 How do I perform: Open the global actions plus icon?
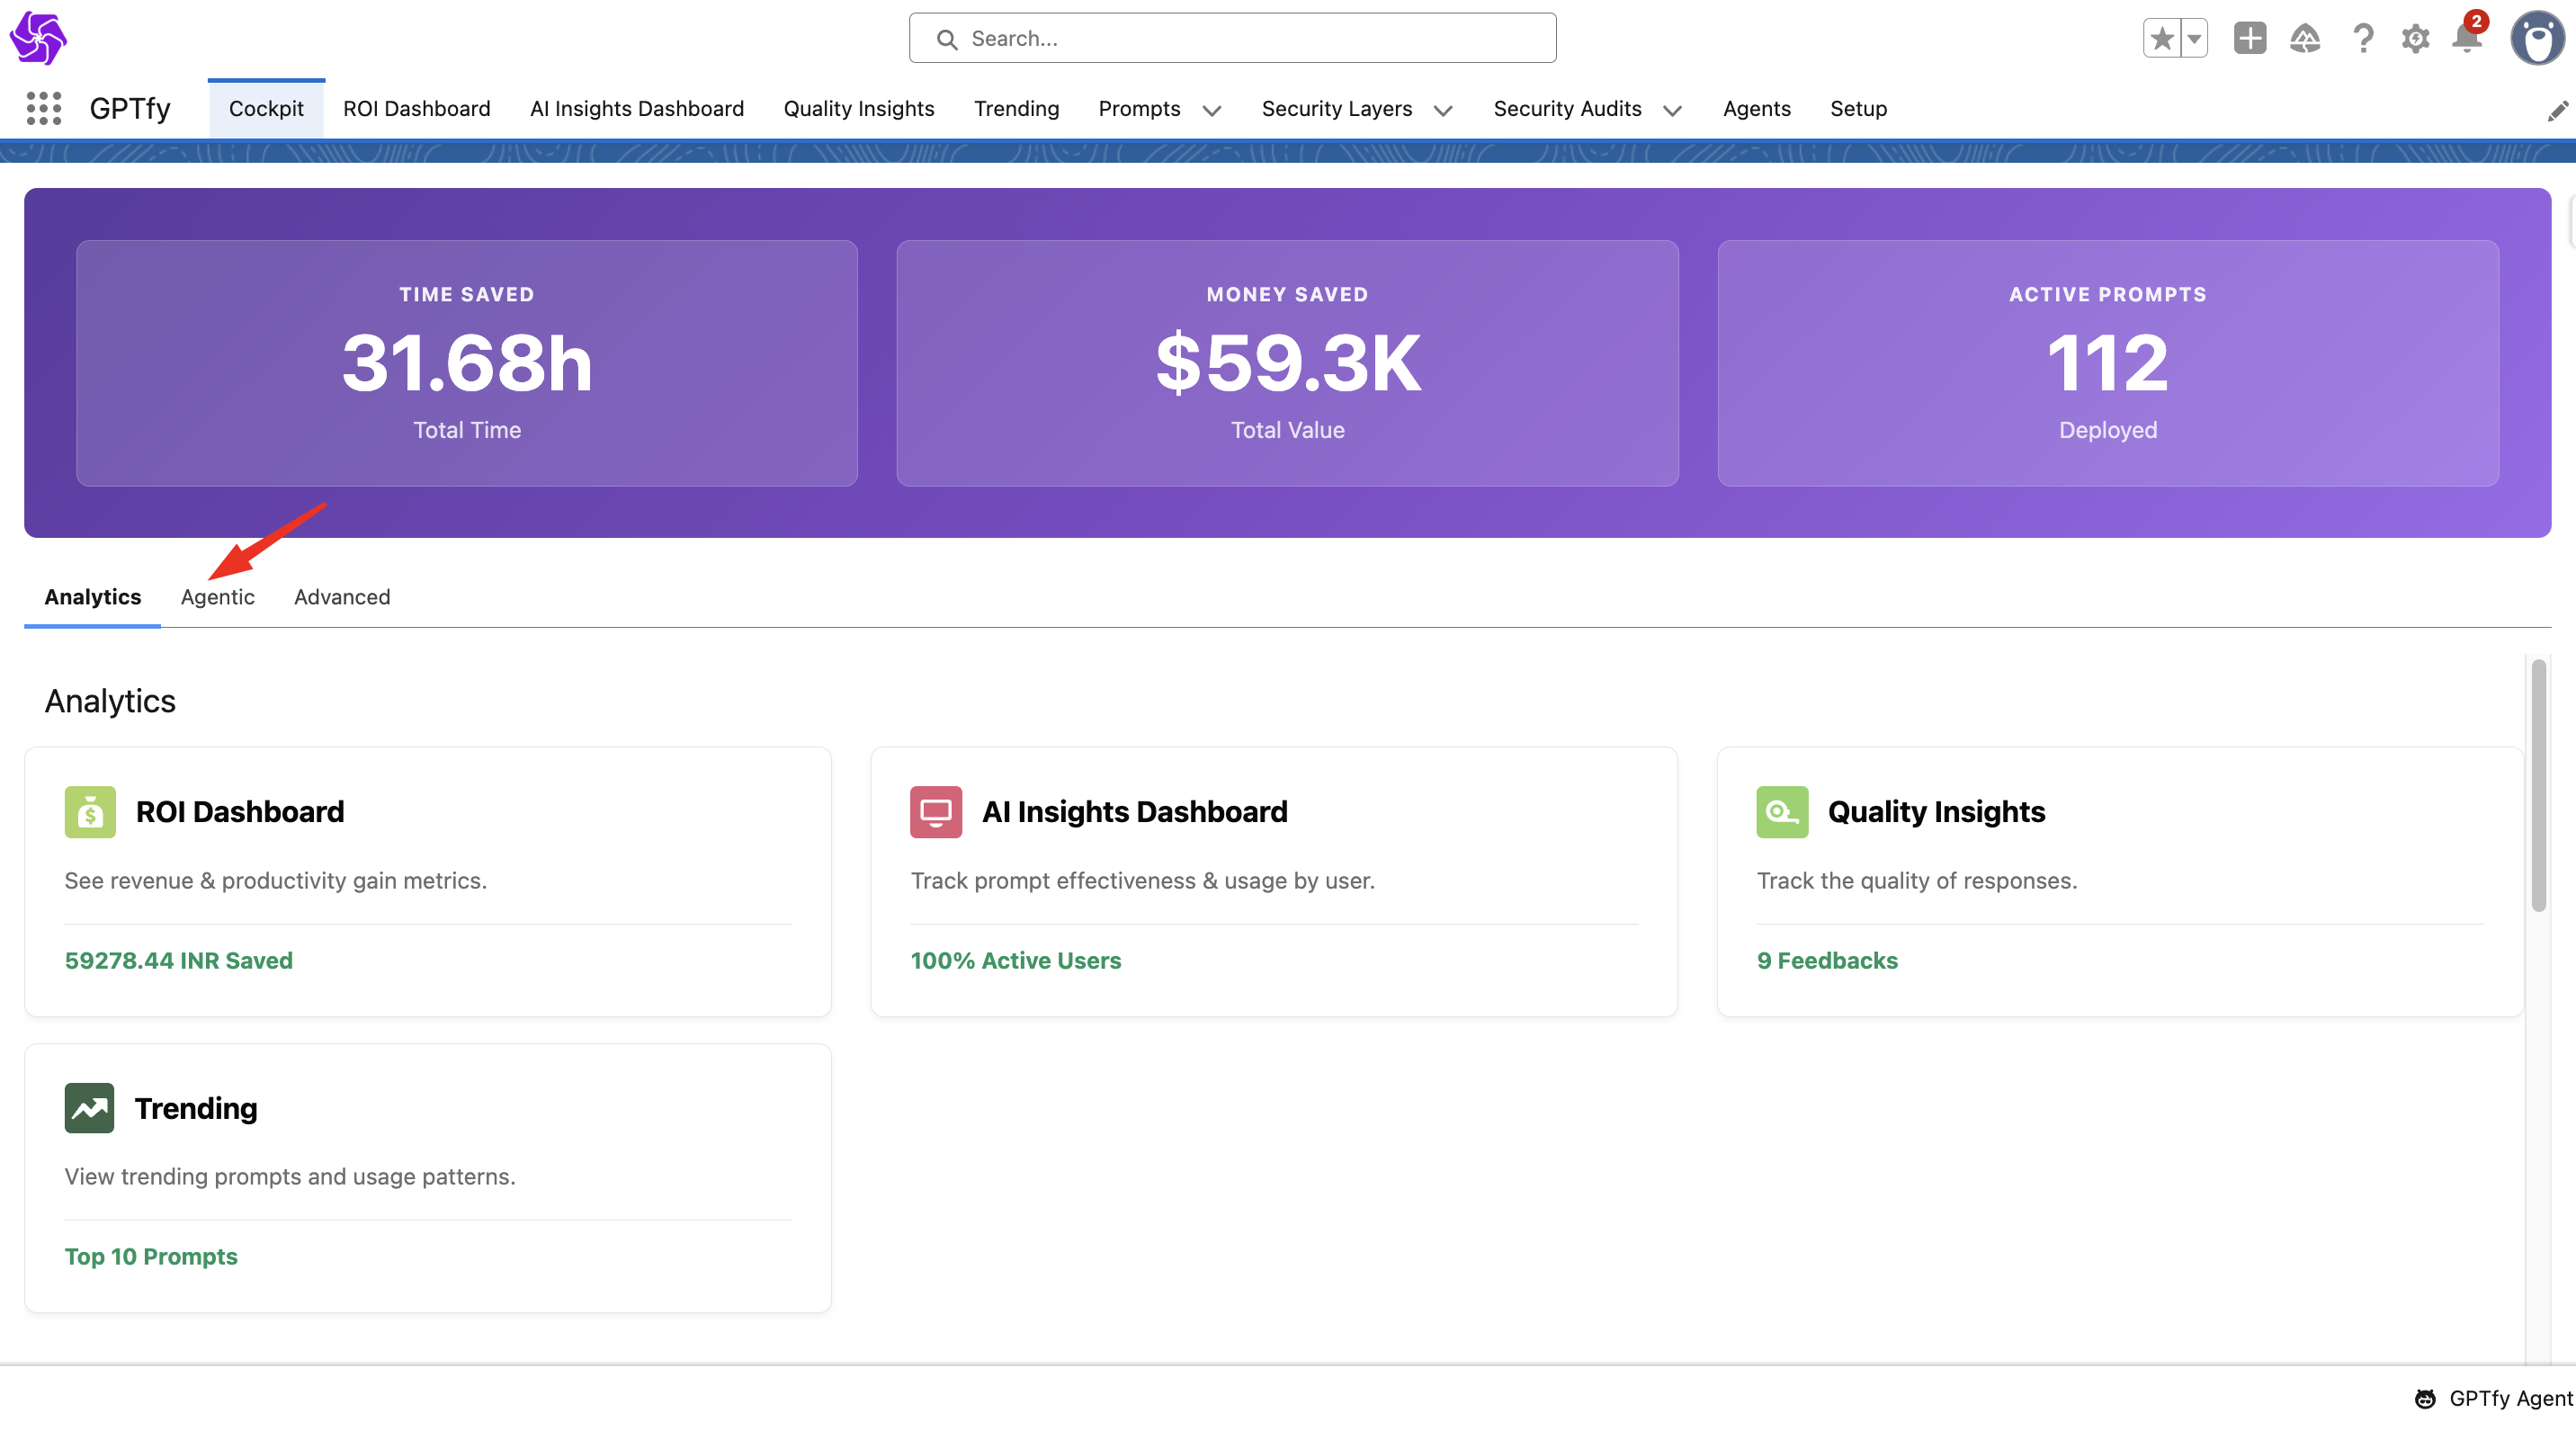(2249, 39)
